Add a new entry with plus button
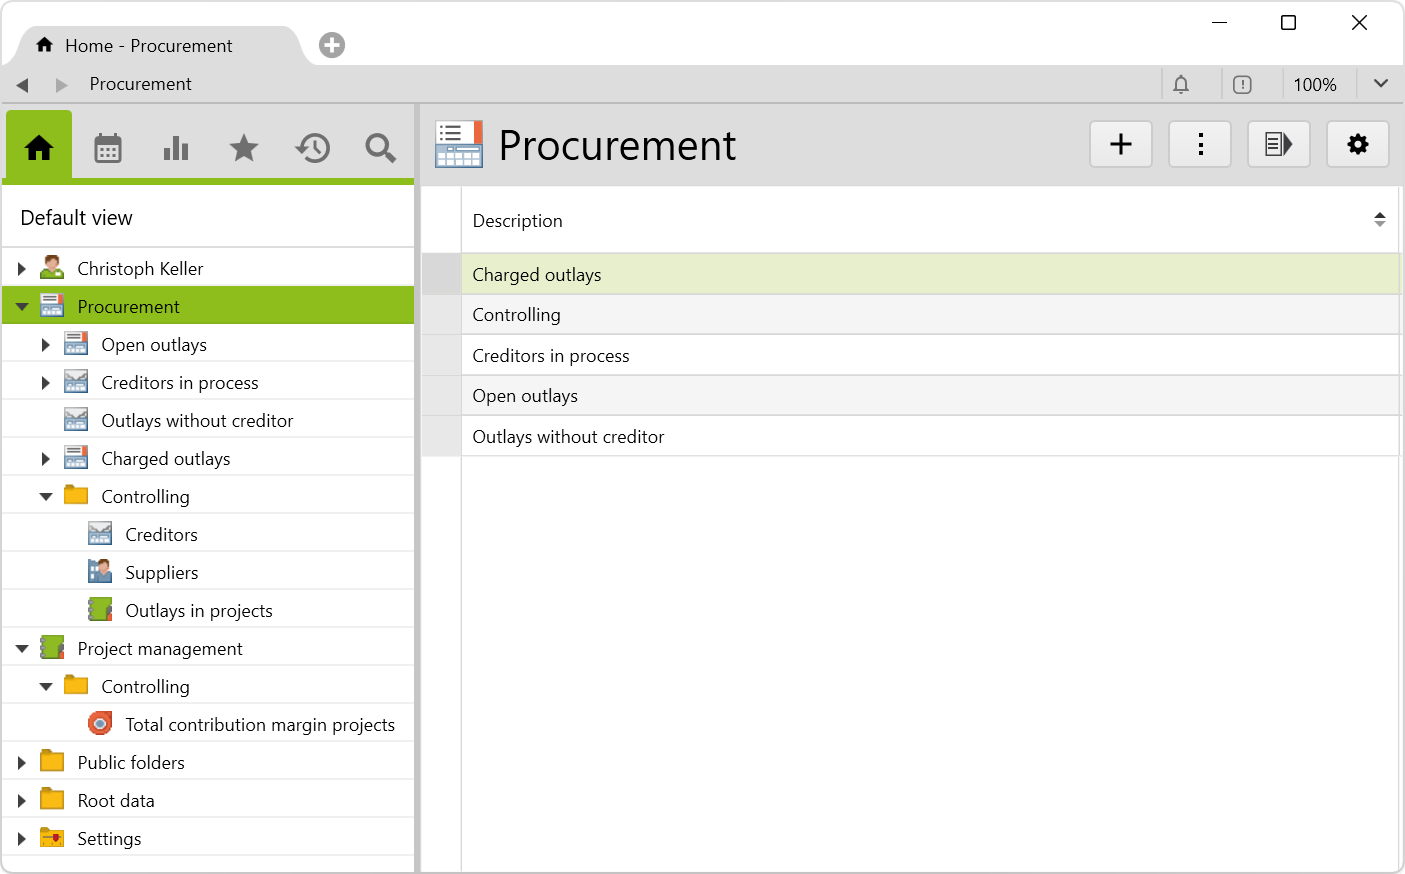The image size is (1405, 874). pyautogui.click(x=1121, y=145)
